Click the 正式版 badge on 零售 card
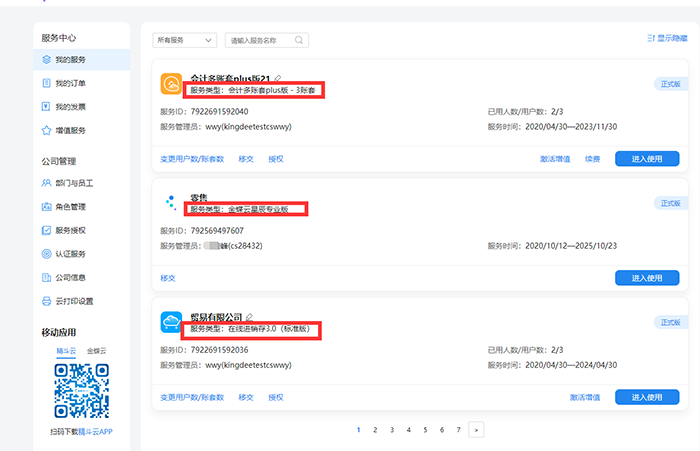 pyautogui.click(x=671, y=203)
